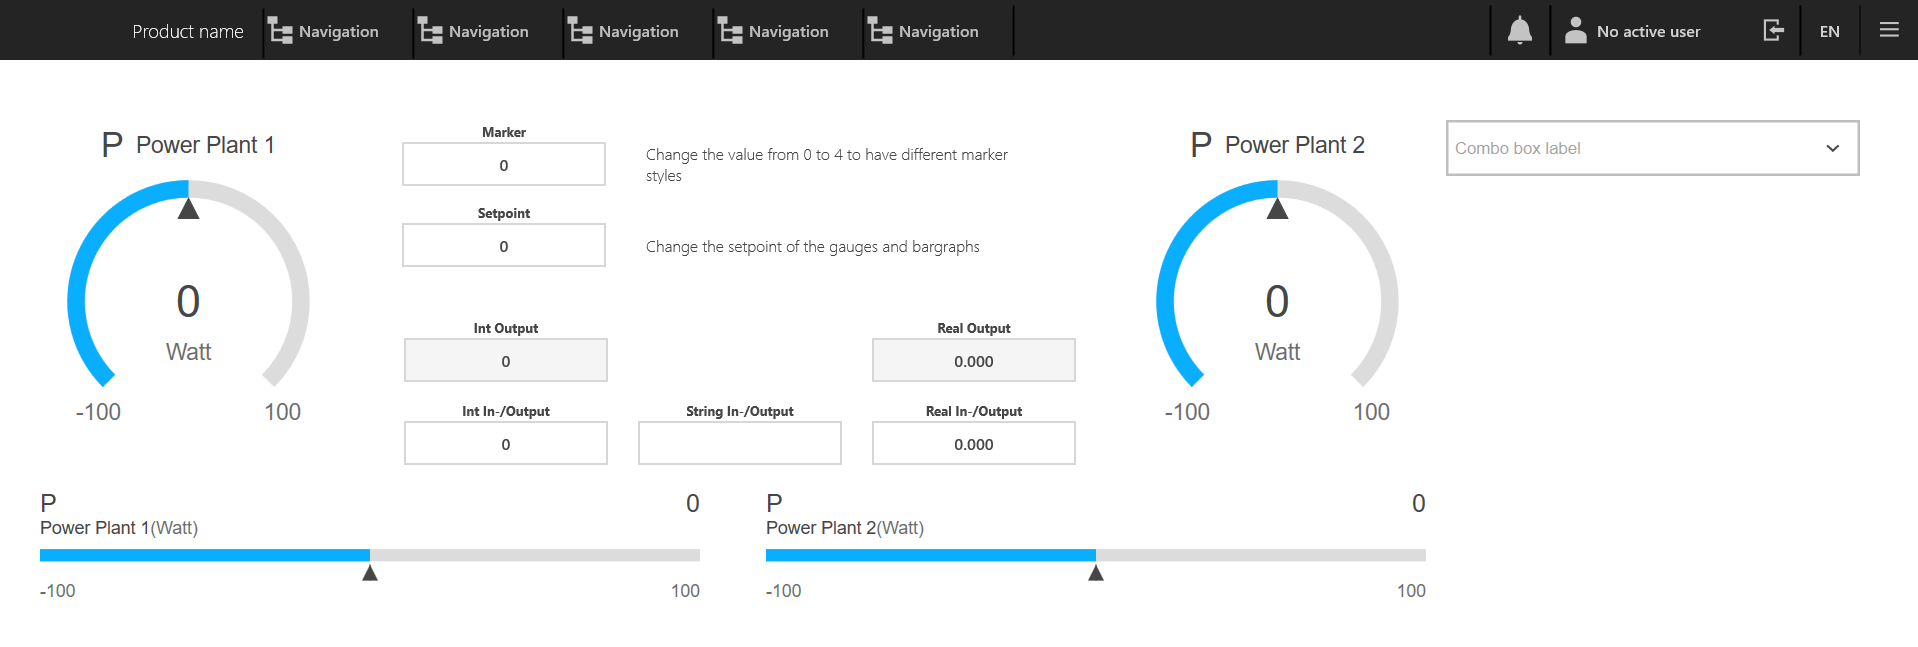This screenshot has height=647, width=1918.
Task: Click the String In-/Output text field
Action: coord(740,443)
